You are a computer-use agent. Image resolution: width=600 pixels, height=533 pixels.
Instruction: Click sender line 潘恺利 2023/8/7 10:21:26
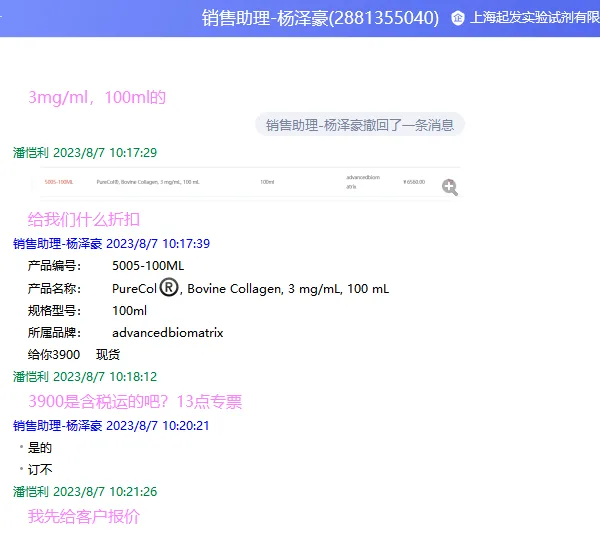pyautogui.click(x=85, y=491)
